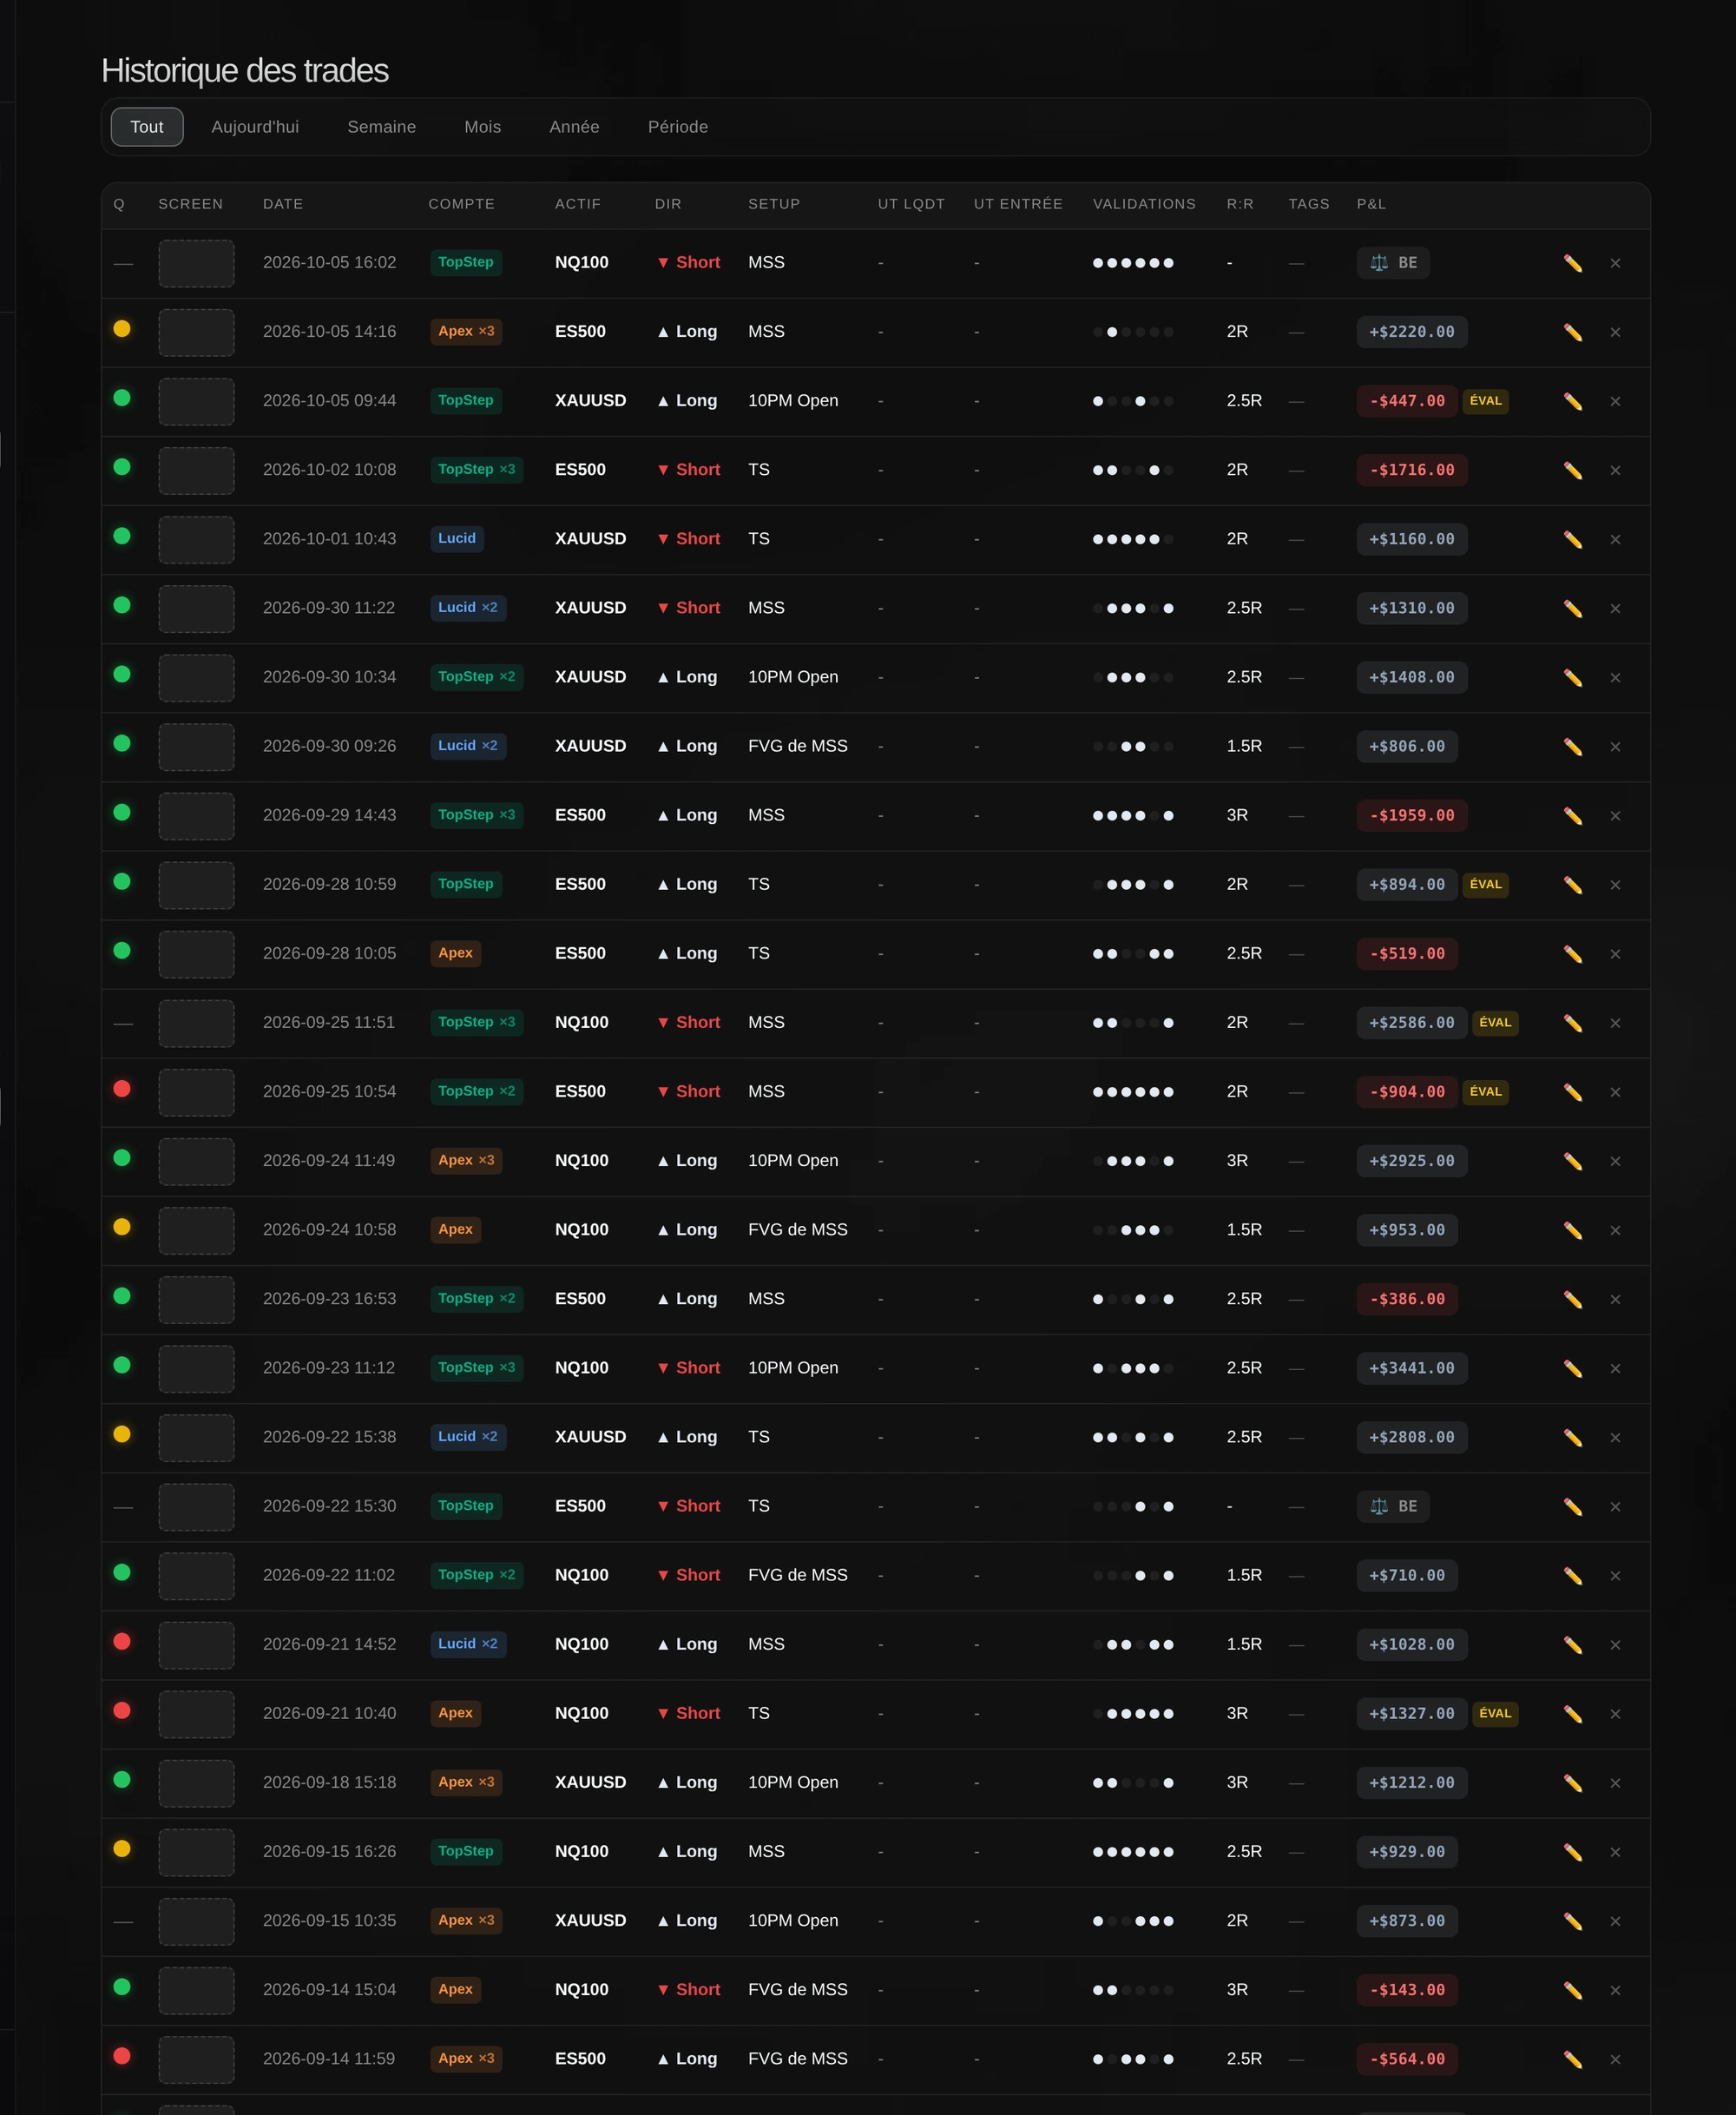
Task: Click the Apex ×3 badge on 2026-10-05 14:16
Action: pyautogui.click(x=466, y=331)
